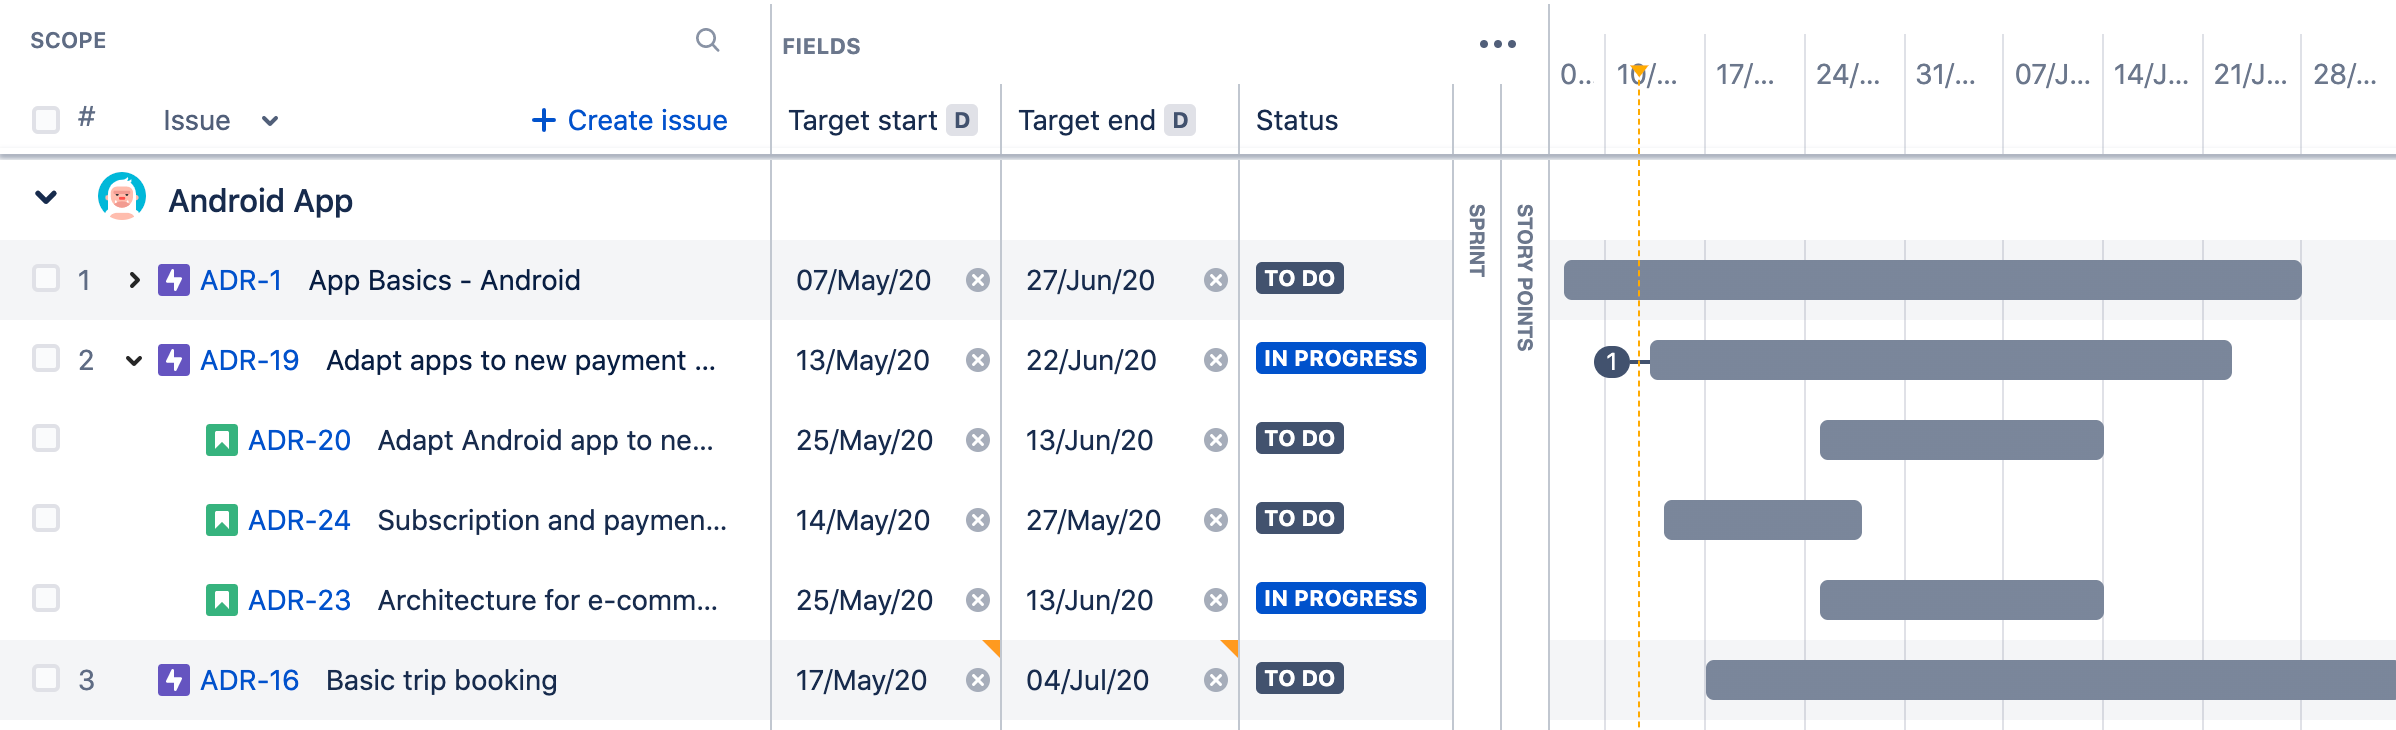Open the scope search magnifier icon
The height and width of the screenshot is (730, 2396).
point(707,40)
